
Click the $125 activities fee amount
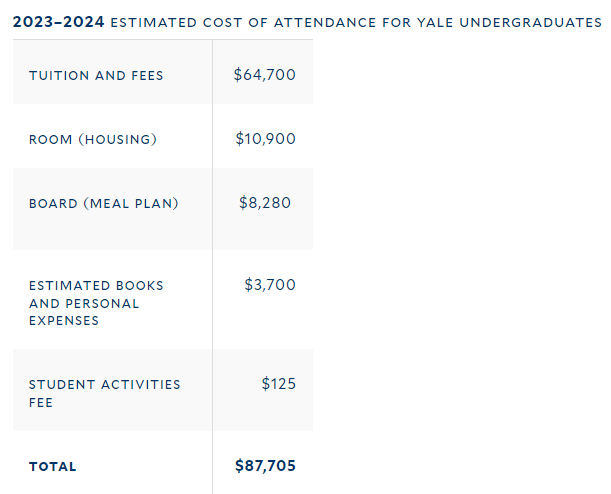coord(279,384)
